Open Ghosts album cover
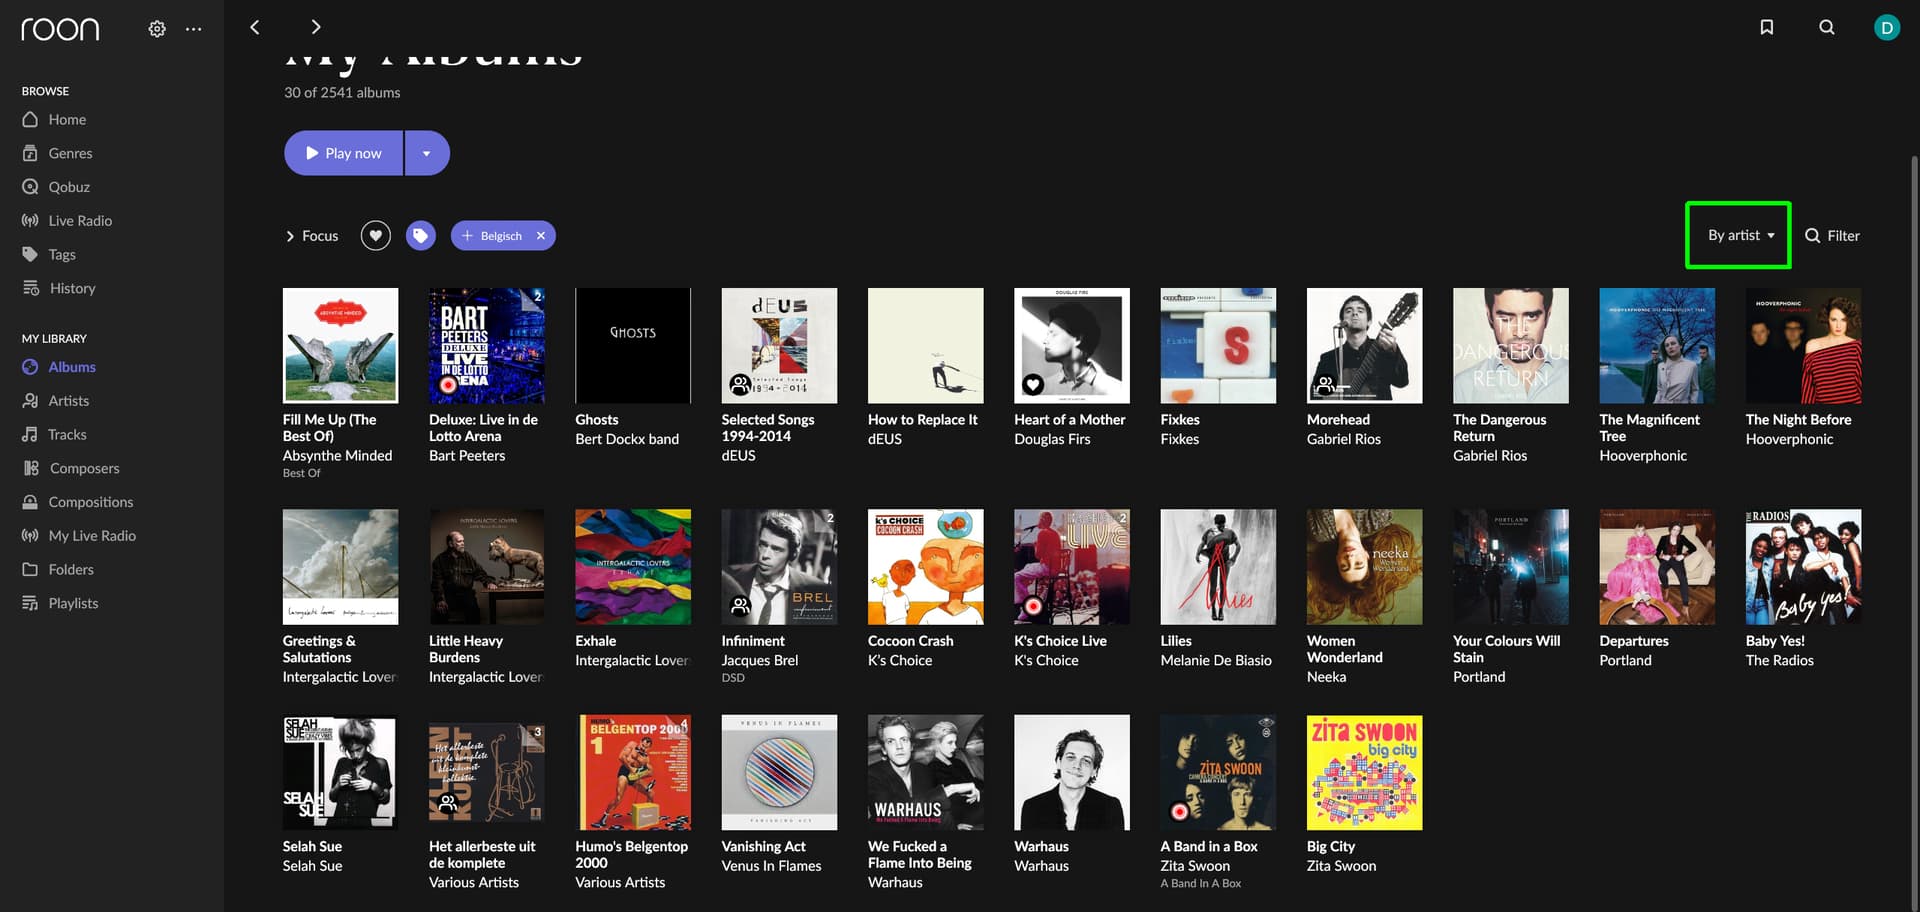1920x912 pixels. click(x=633, y=346)
